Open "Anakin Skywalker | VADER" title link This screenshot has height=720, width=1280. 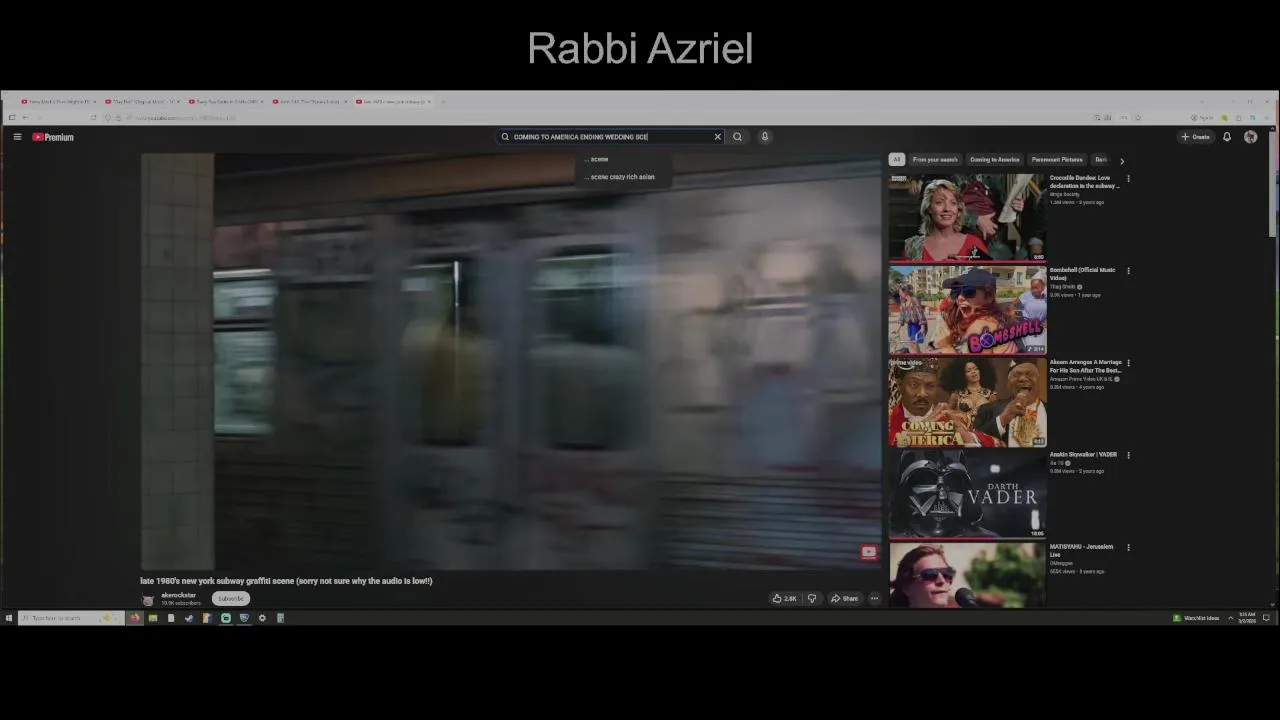(x=1083, y=455)
